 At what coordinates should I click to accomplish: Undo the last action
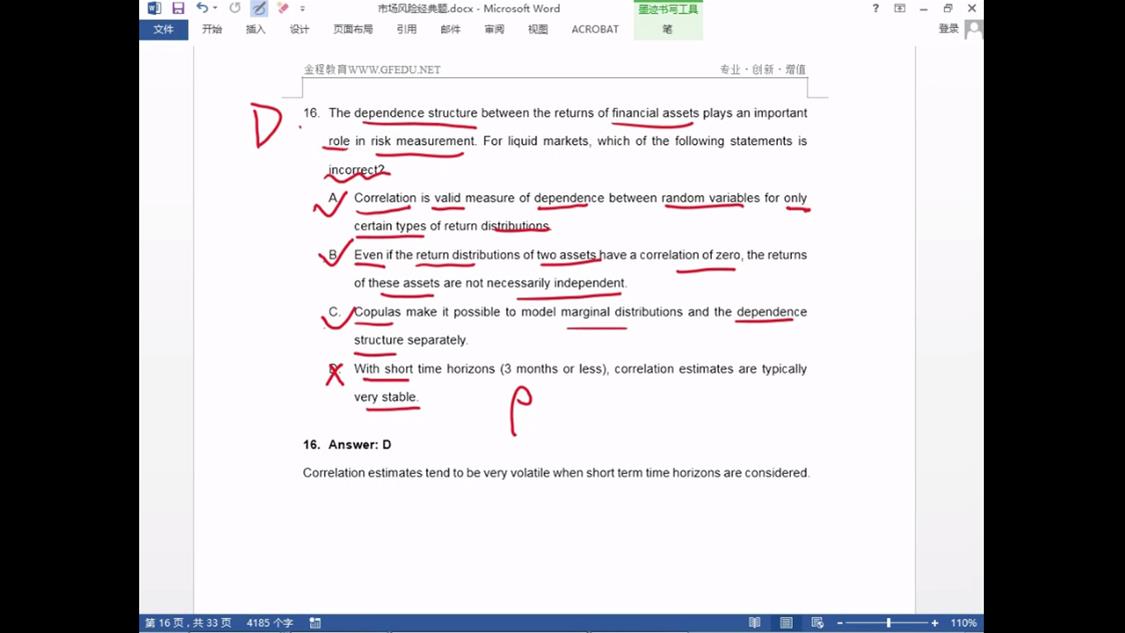202,8
